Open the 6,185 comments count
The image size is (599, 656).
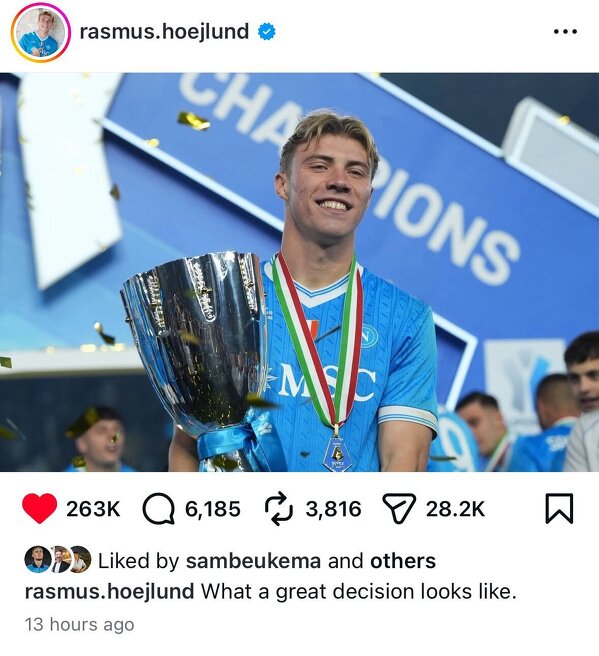pos(213,509)
